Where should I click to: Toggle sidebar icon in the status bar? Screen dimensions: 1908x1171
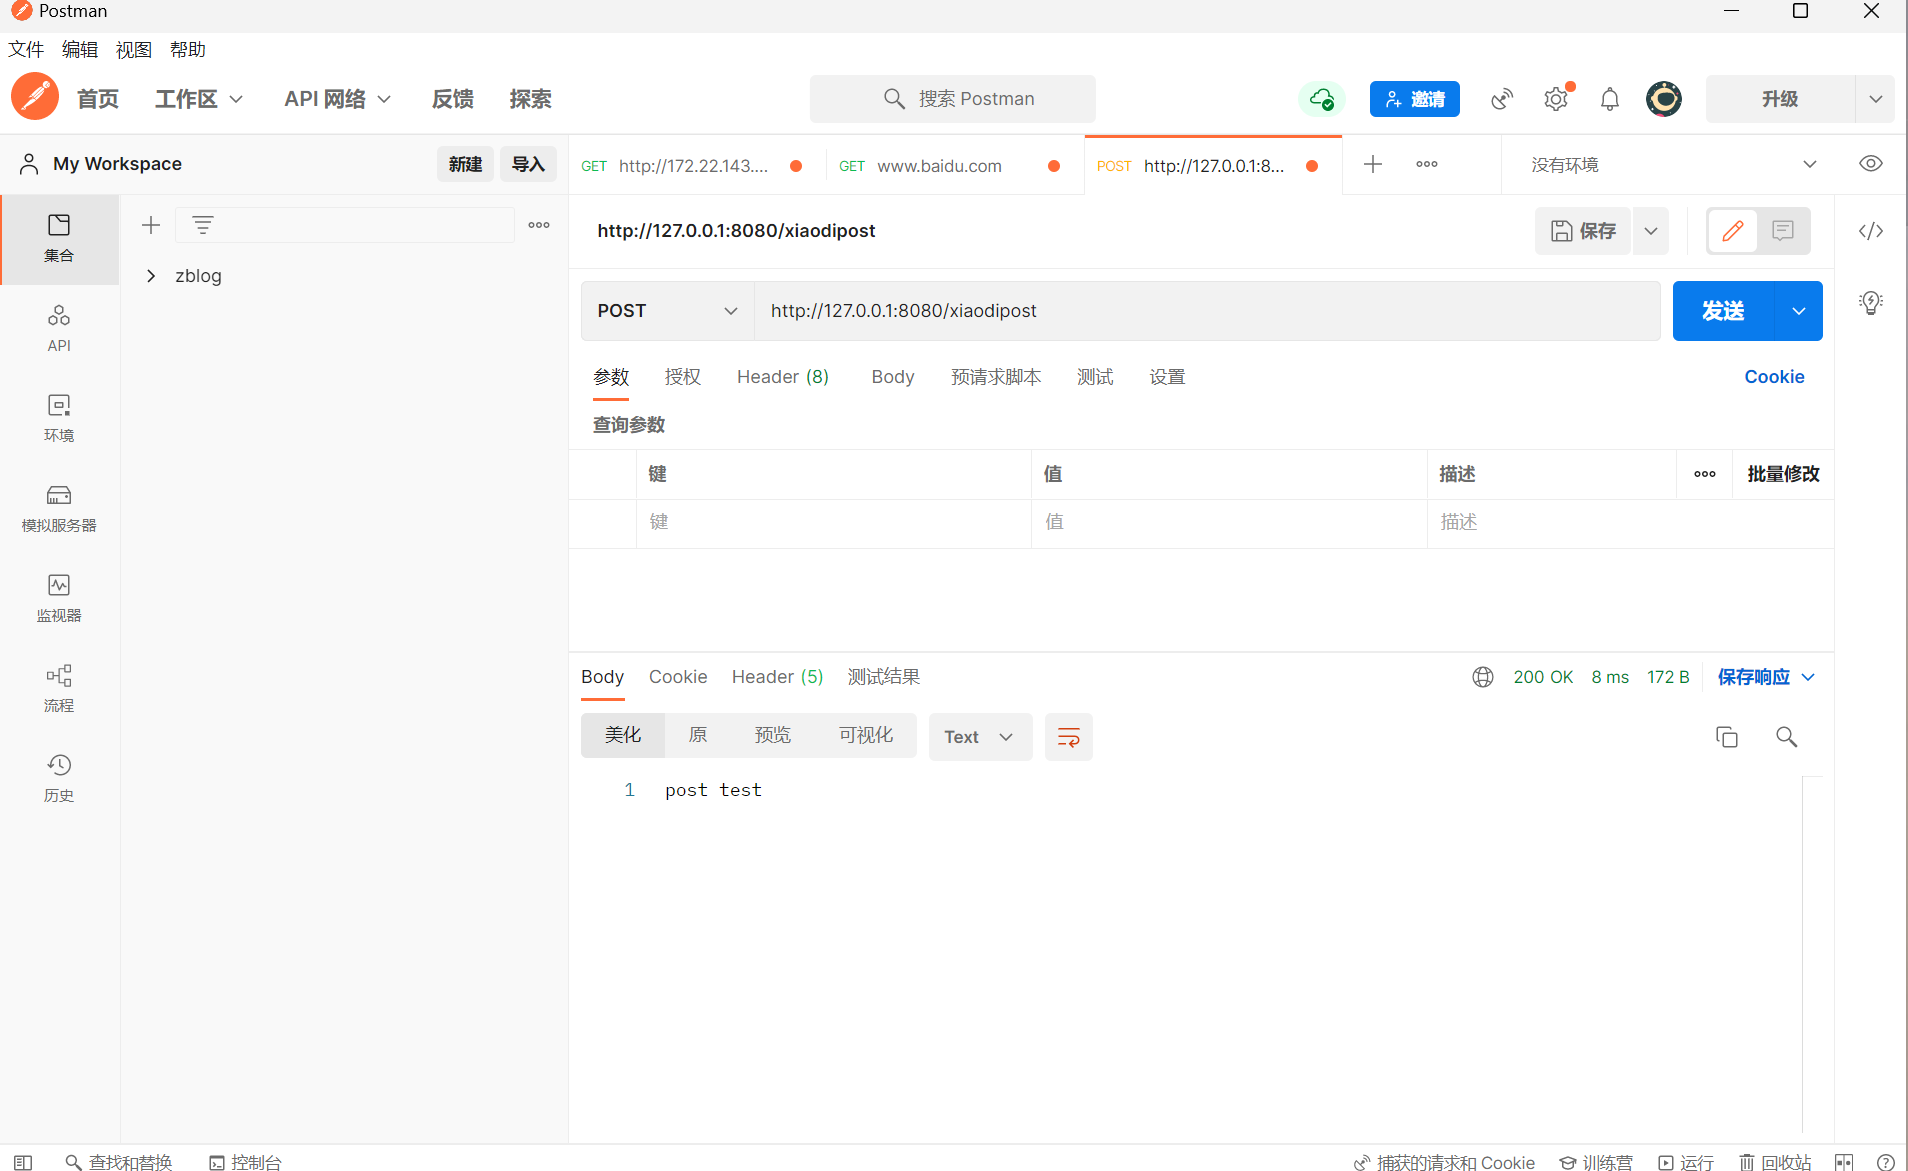23,1162
